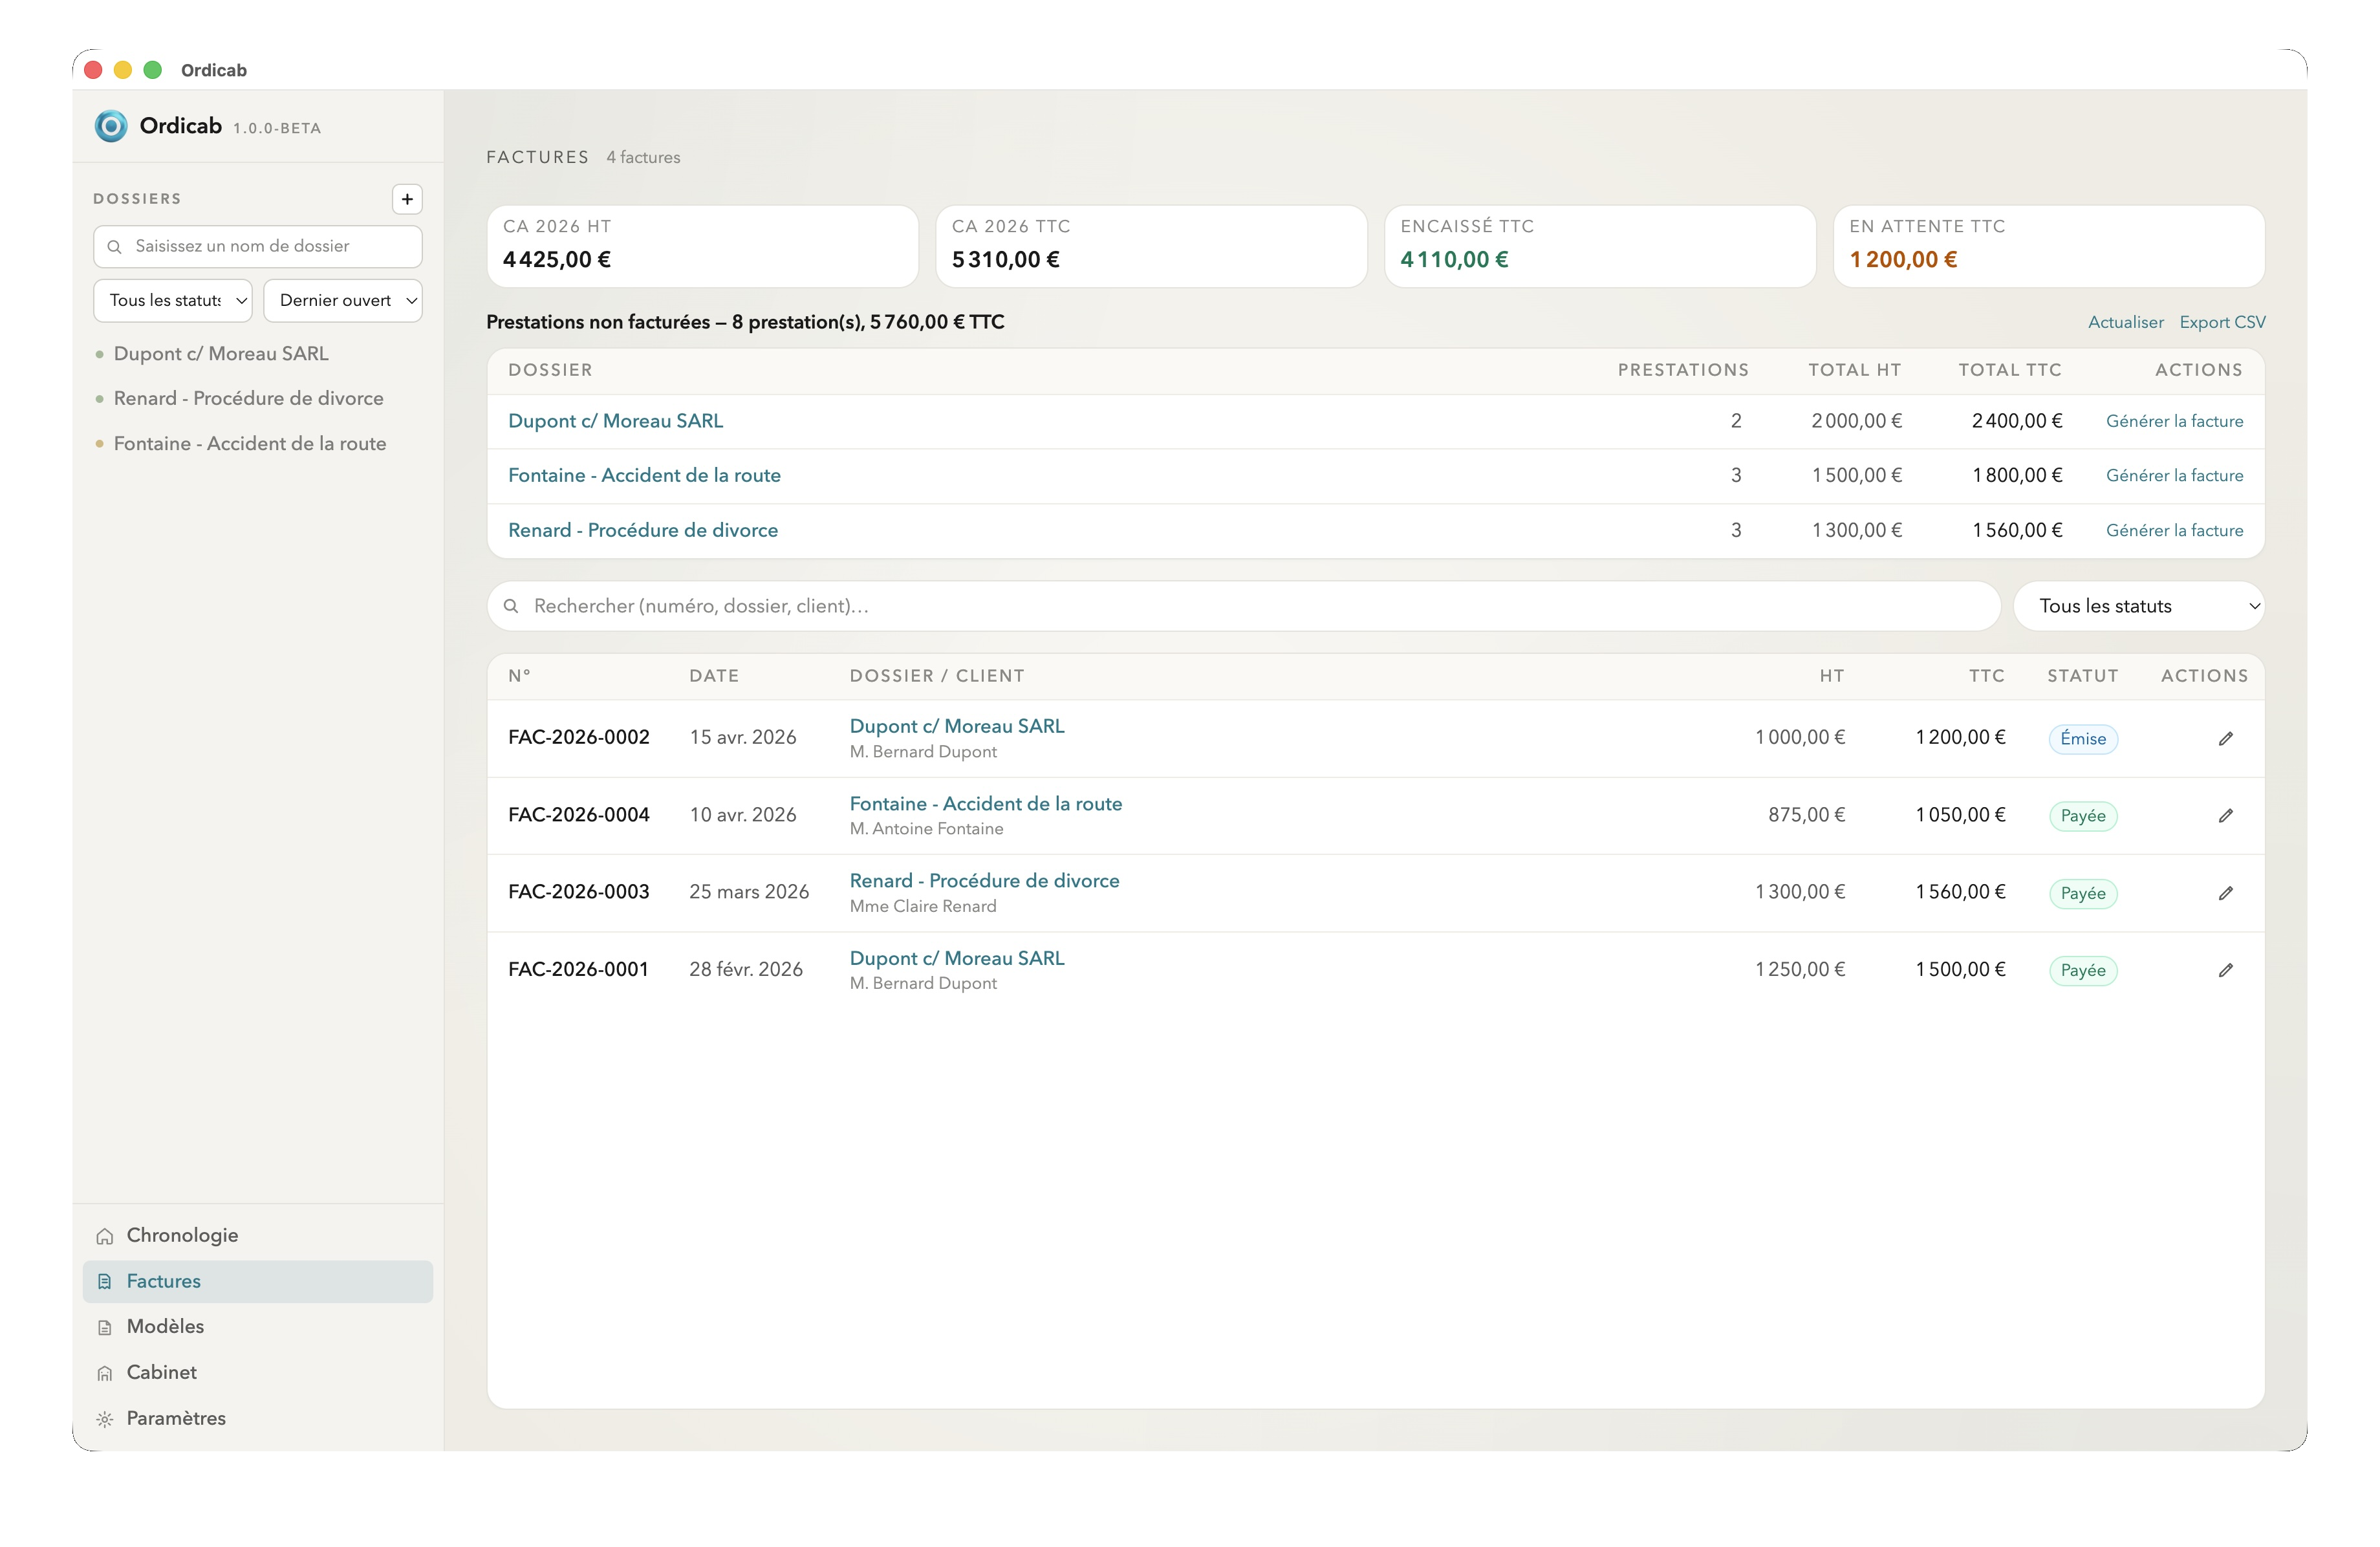
Task: Click the Factures invoice icon
Action: pos(105,1282)
